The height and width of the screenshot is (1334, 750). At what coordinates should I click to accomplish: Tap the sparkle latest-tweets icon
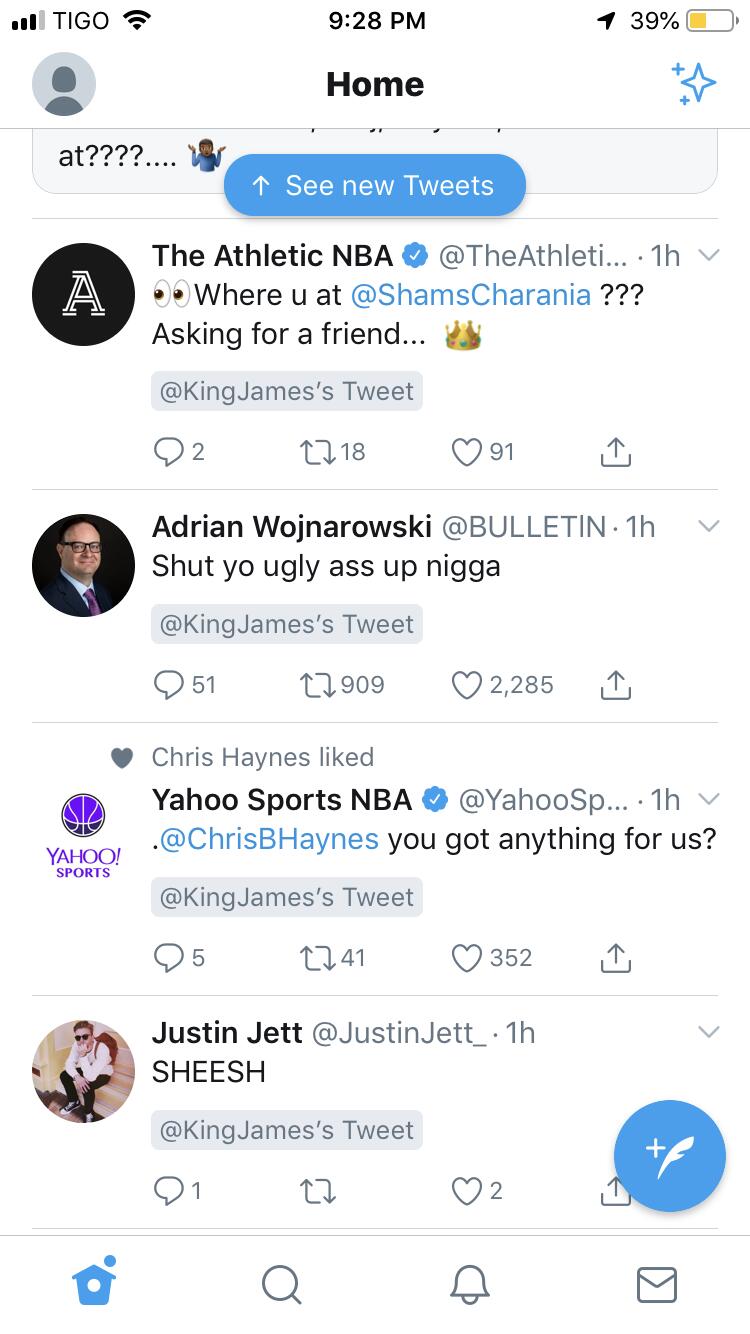(x=694, y=83)
